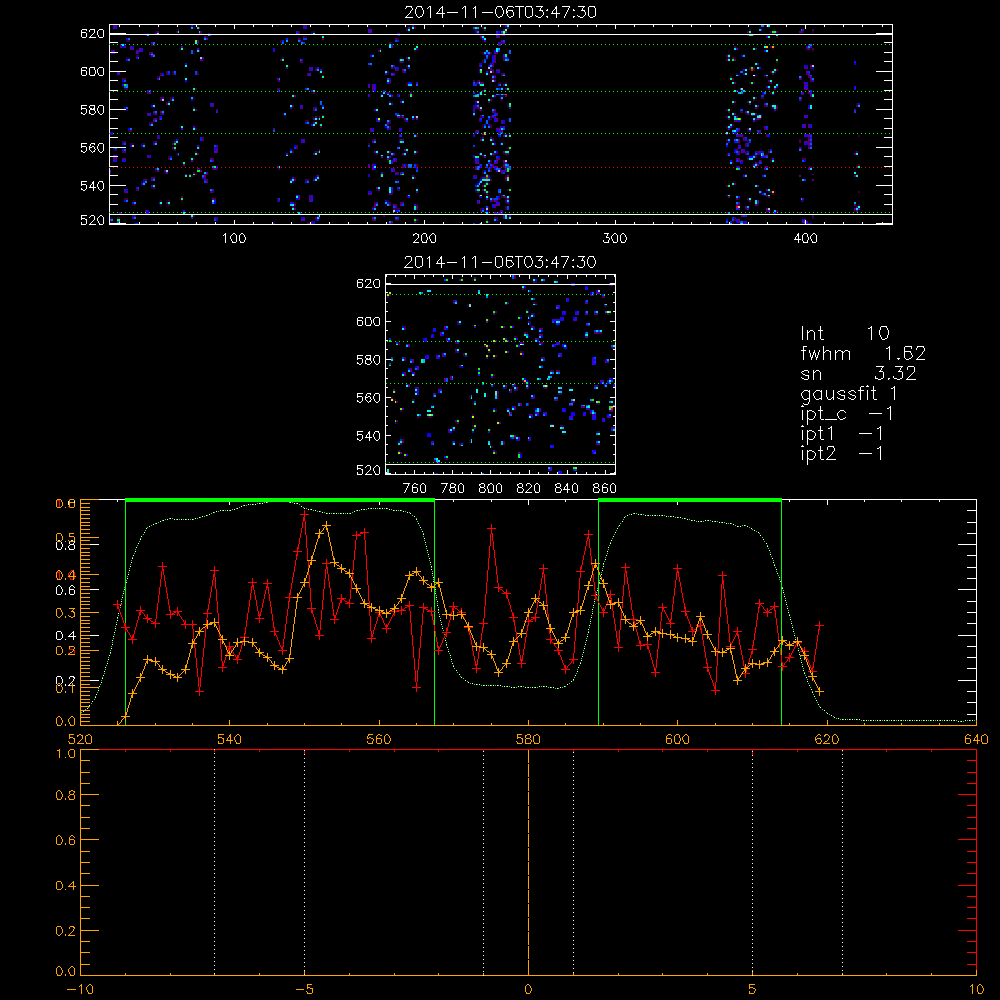Image resolution: width=1000 pixels, height=1000 pixels.
Task: Click the 1.0 y-axis label of bottom plot
Action: (66, 754)
